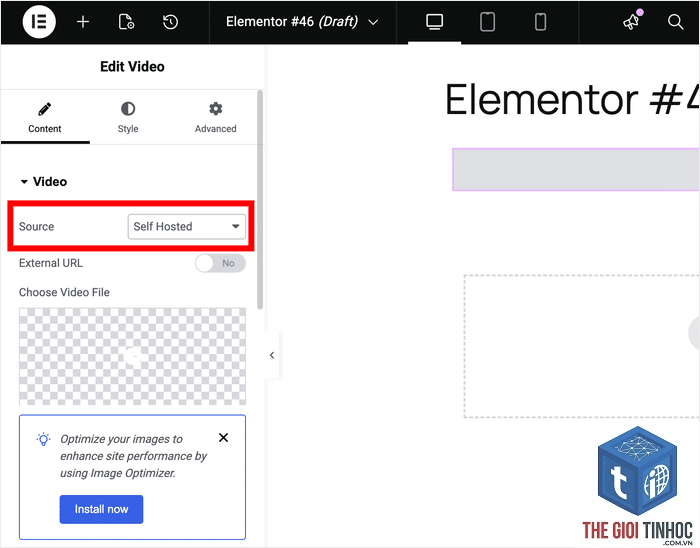Add a new element with the plus icon
The image size is (700, 548).
pos(83,22)
